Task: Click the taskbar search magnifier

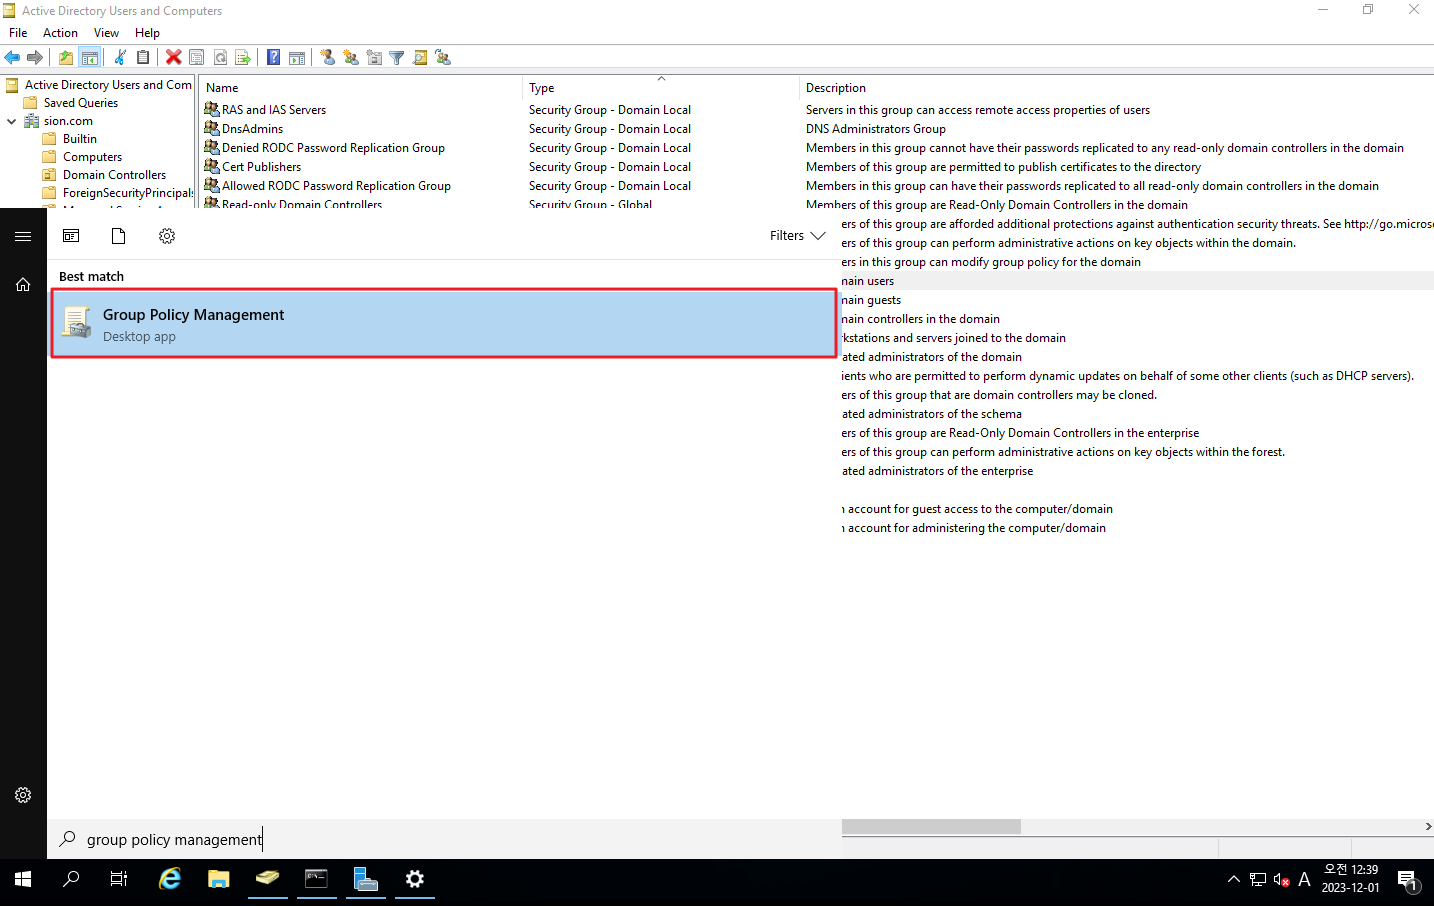Action: point(71,879)
